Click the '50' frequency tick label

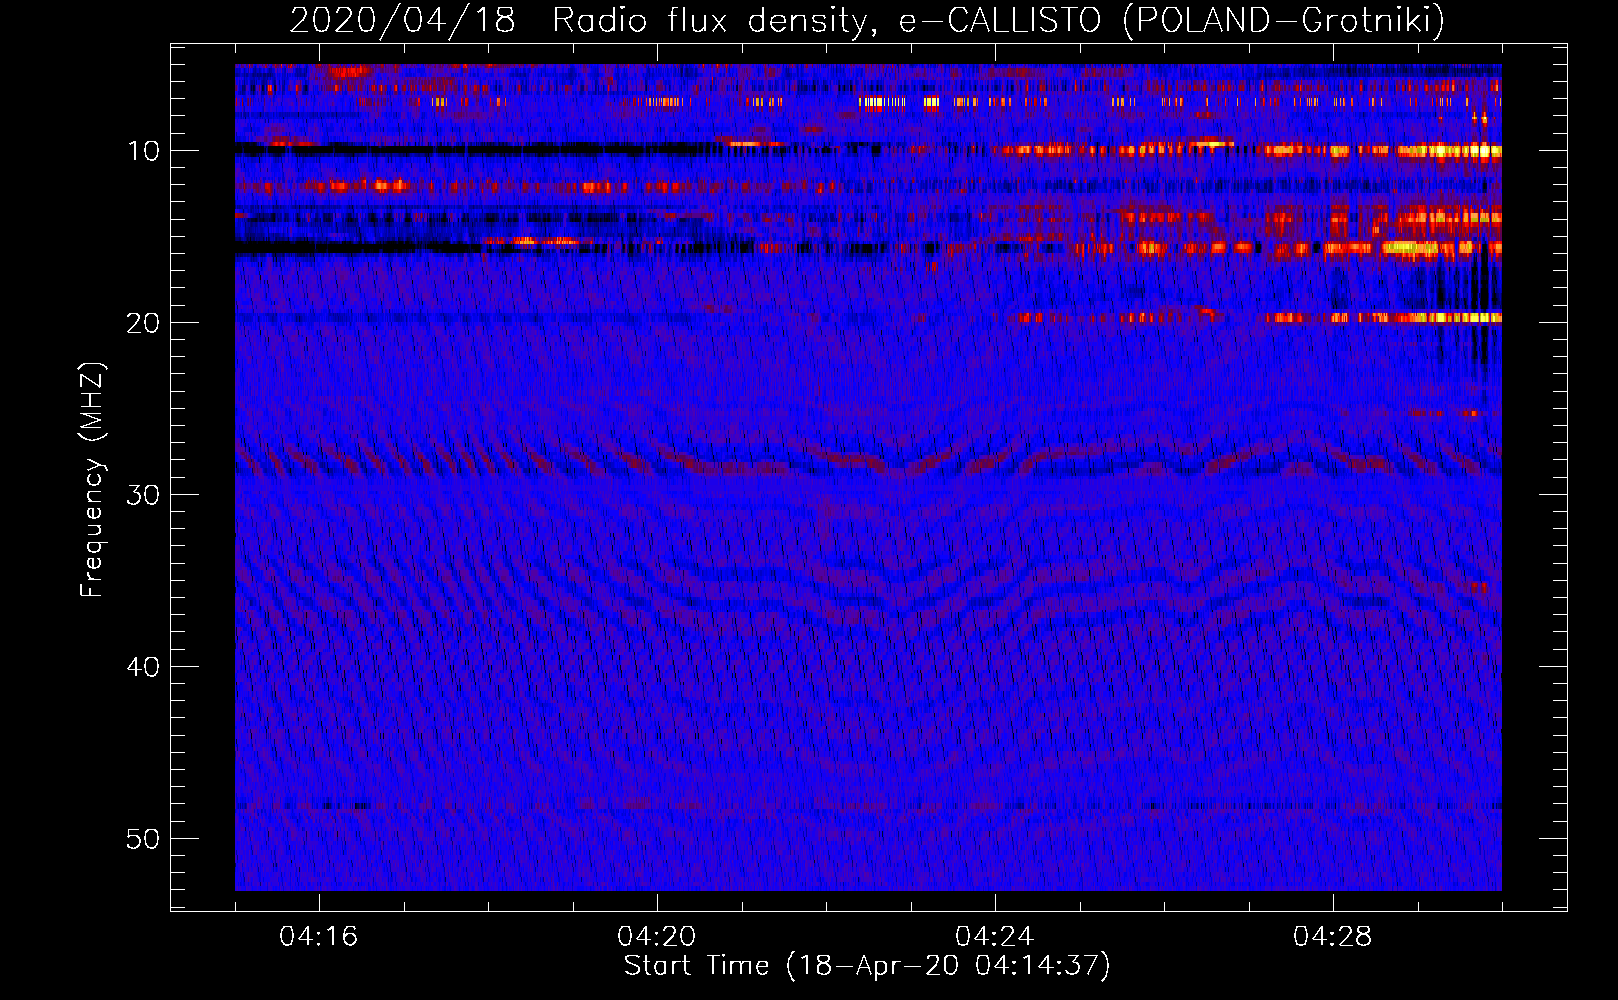[x=144, y=839]
